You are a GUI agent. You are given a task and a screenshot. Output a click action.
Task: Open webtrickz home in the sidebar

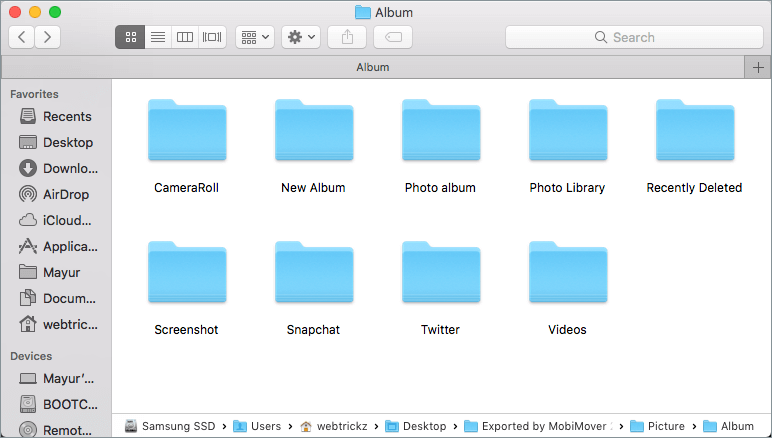(x=58, y=324)
